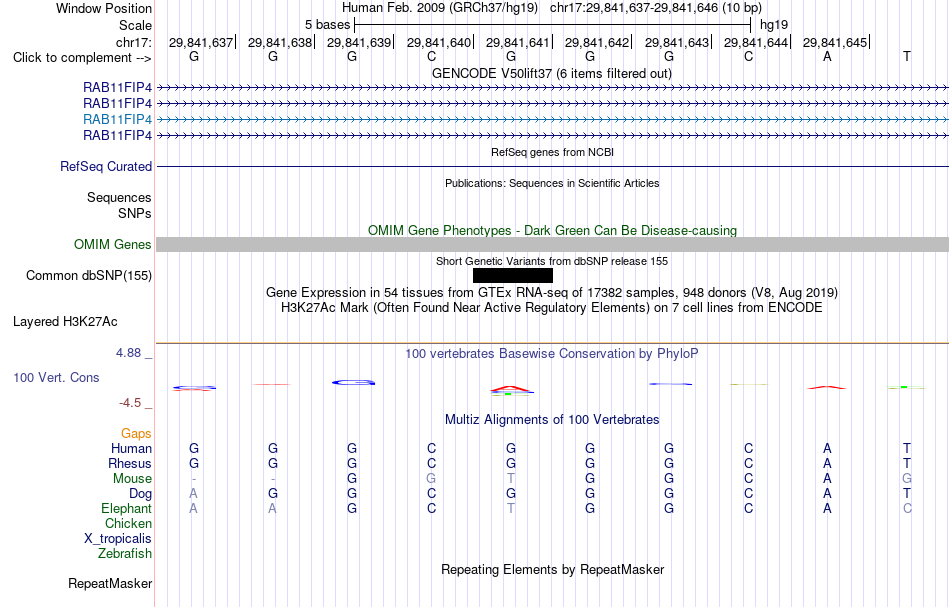
Task: Click the red PhyloP peak under 29,841,641
Action: pyautogui.click(x=511, y=389)
